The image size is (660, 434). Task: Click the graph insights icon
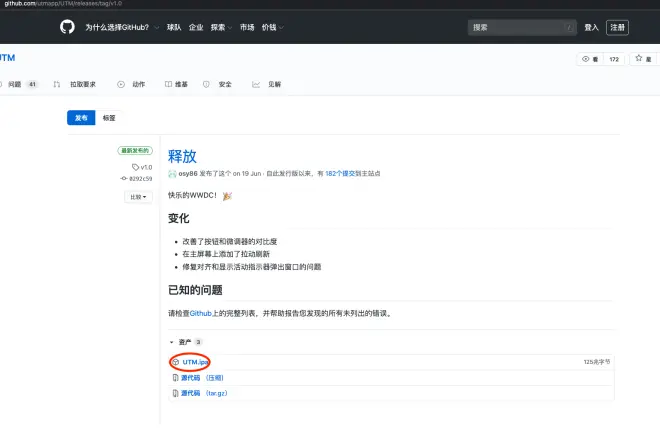[256, 84]
